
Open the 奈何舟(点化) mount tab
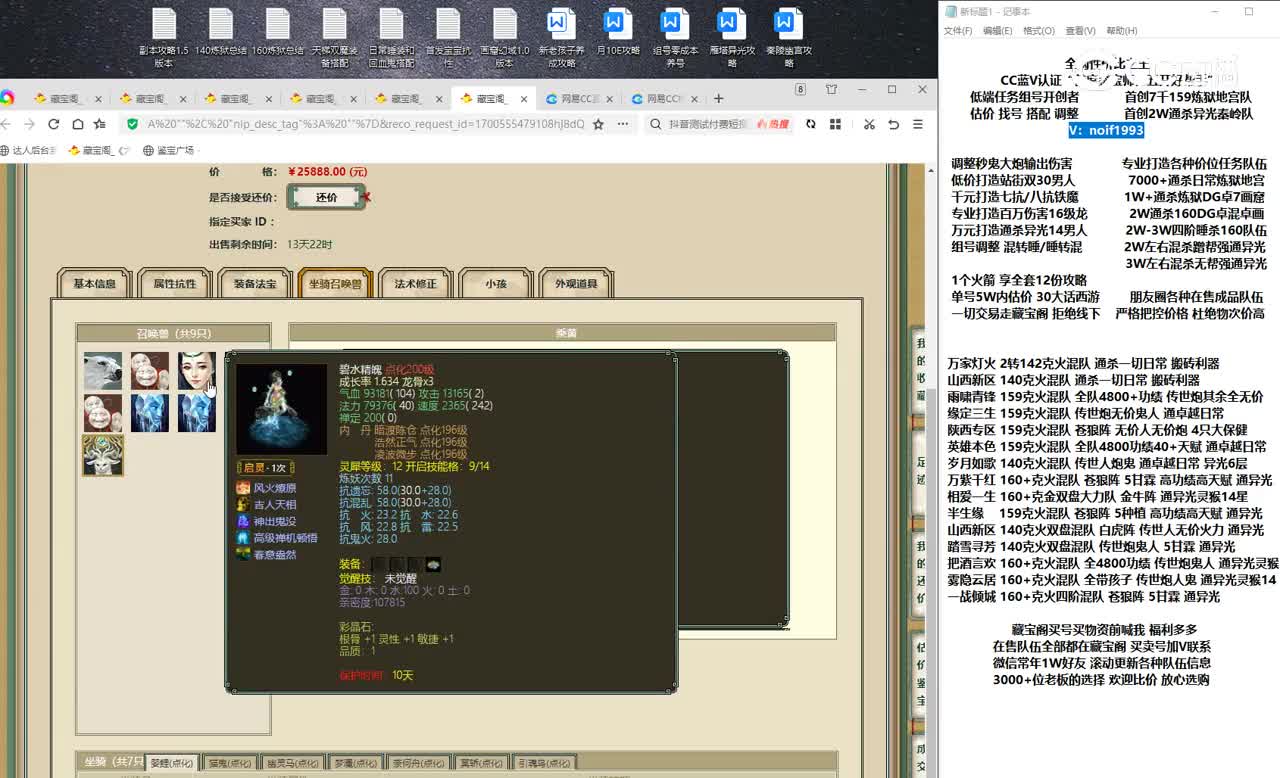point(418,763)
